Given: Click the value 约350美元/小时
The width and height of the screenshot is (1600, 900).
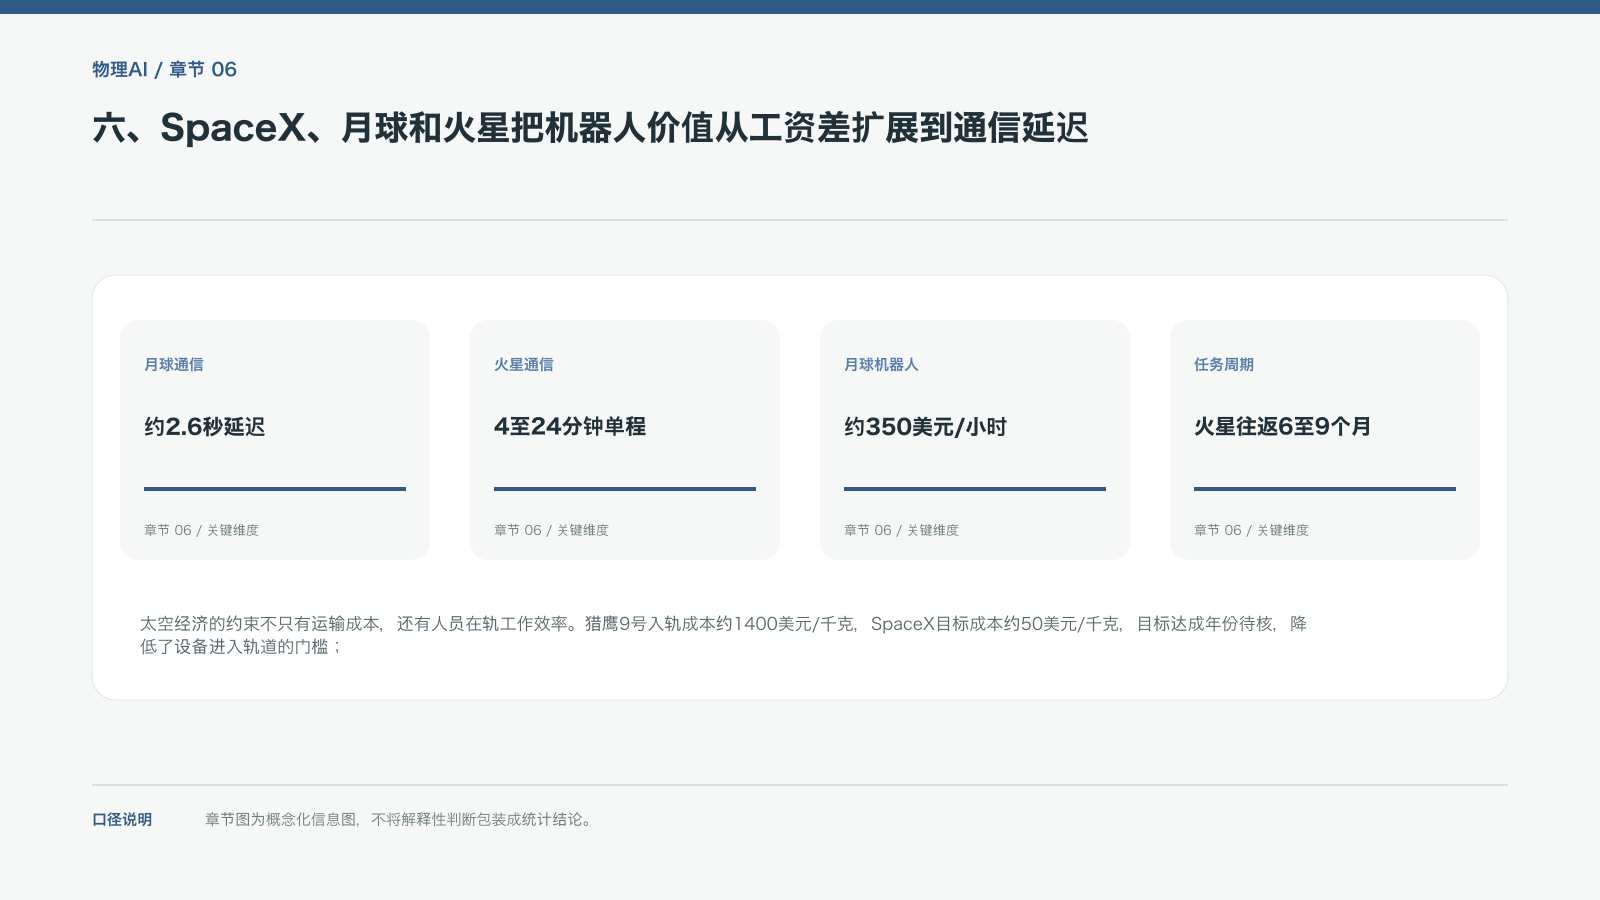Looking at the screenshot, I should click(x=925, y=427).
